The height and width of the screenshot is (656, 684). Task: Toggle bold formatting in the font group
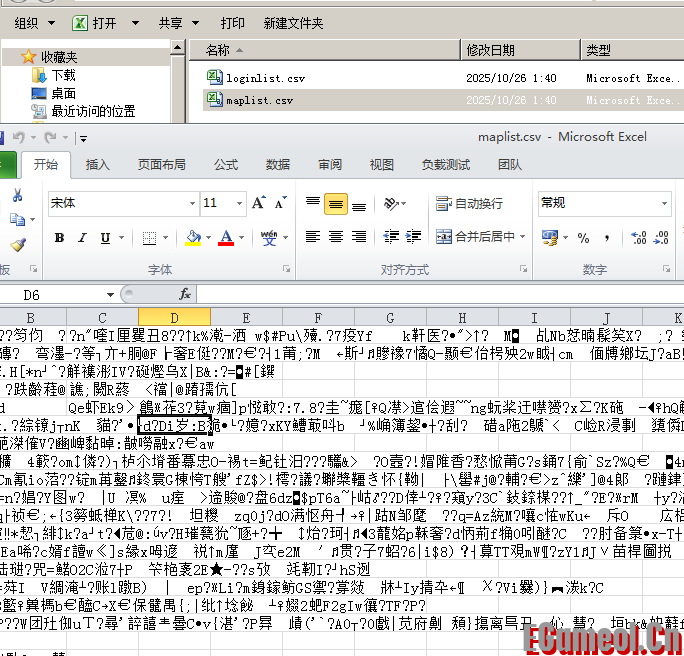[59, 238]
